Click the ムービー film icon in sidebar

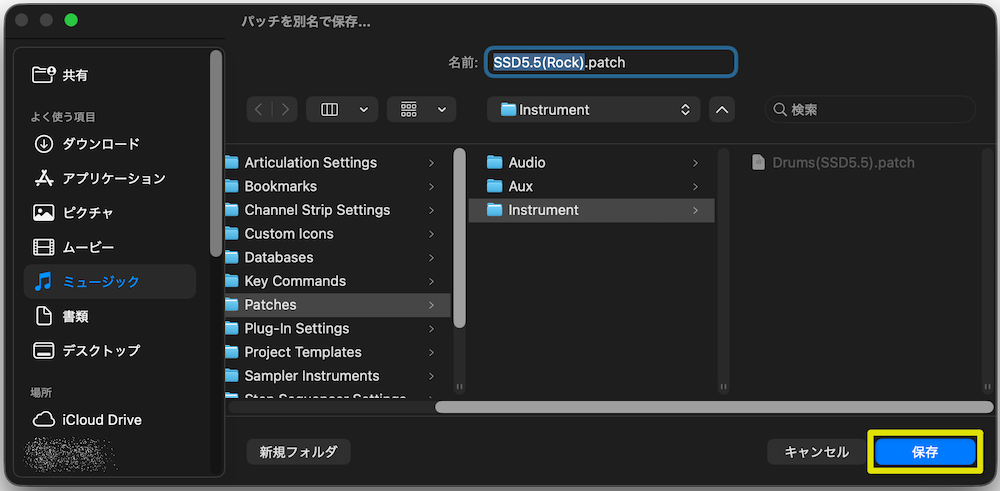pos(43,247)
